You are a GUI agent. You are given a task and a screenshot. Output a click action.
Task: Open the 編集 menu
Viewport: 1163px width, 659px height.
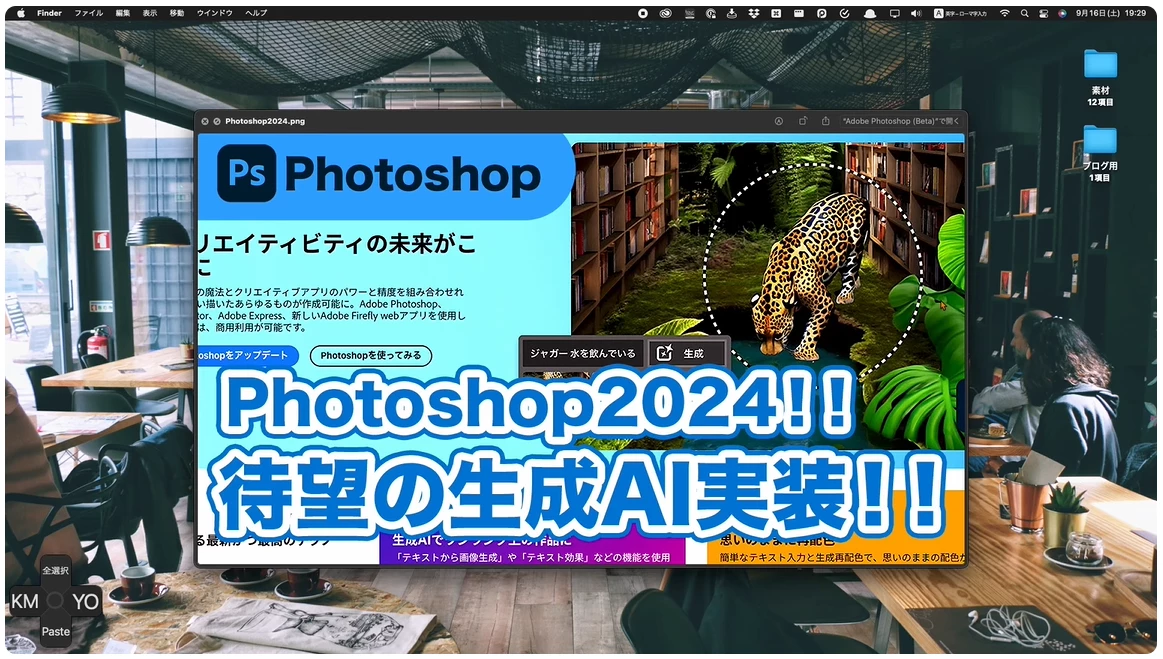(123, 13)
